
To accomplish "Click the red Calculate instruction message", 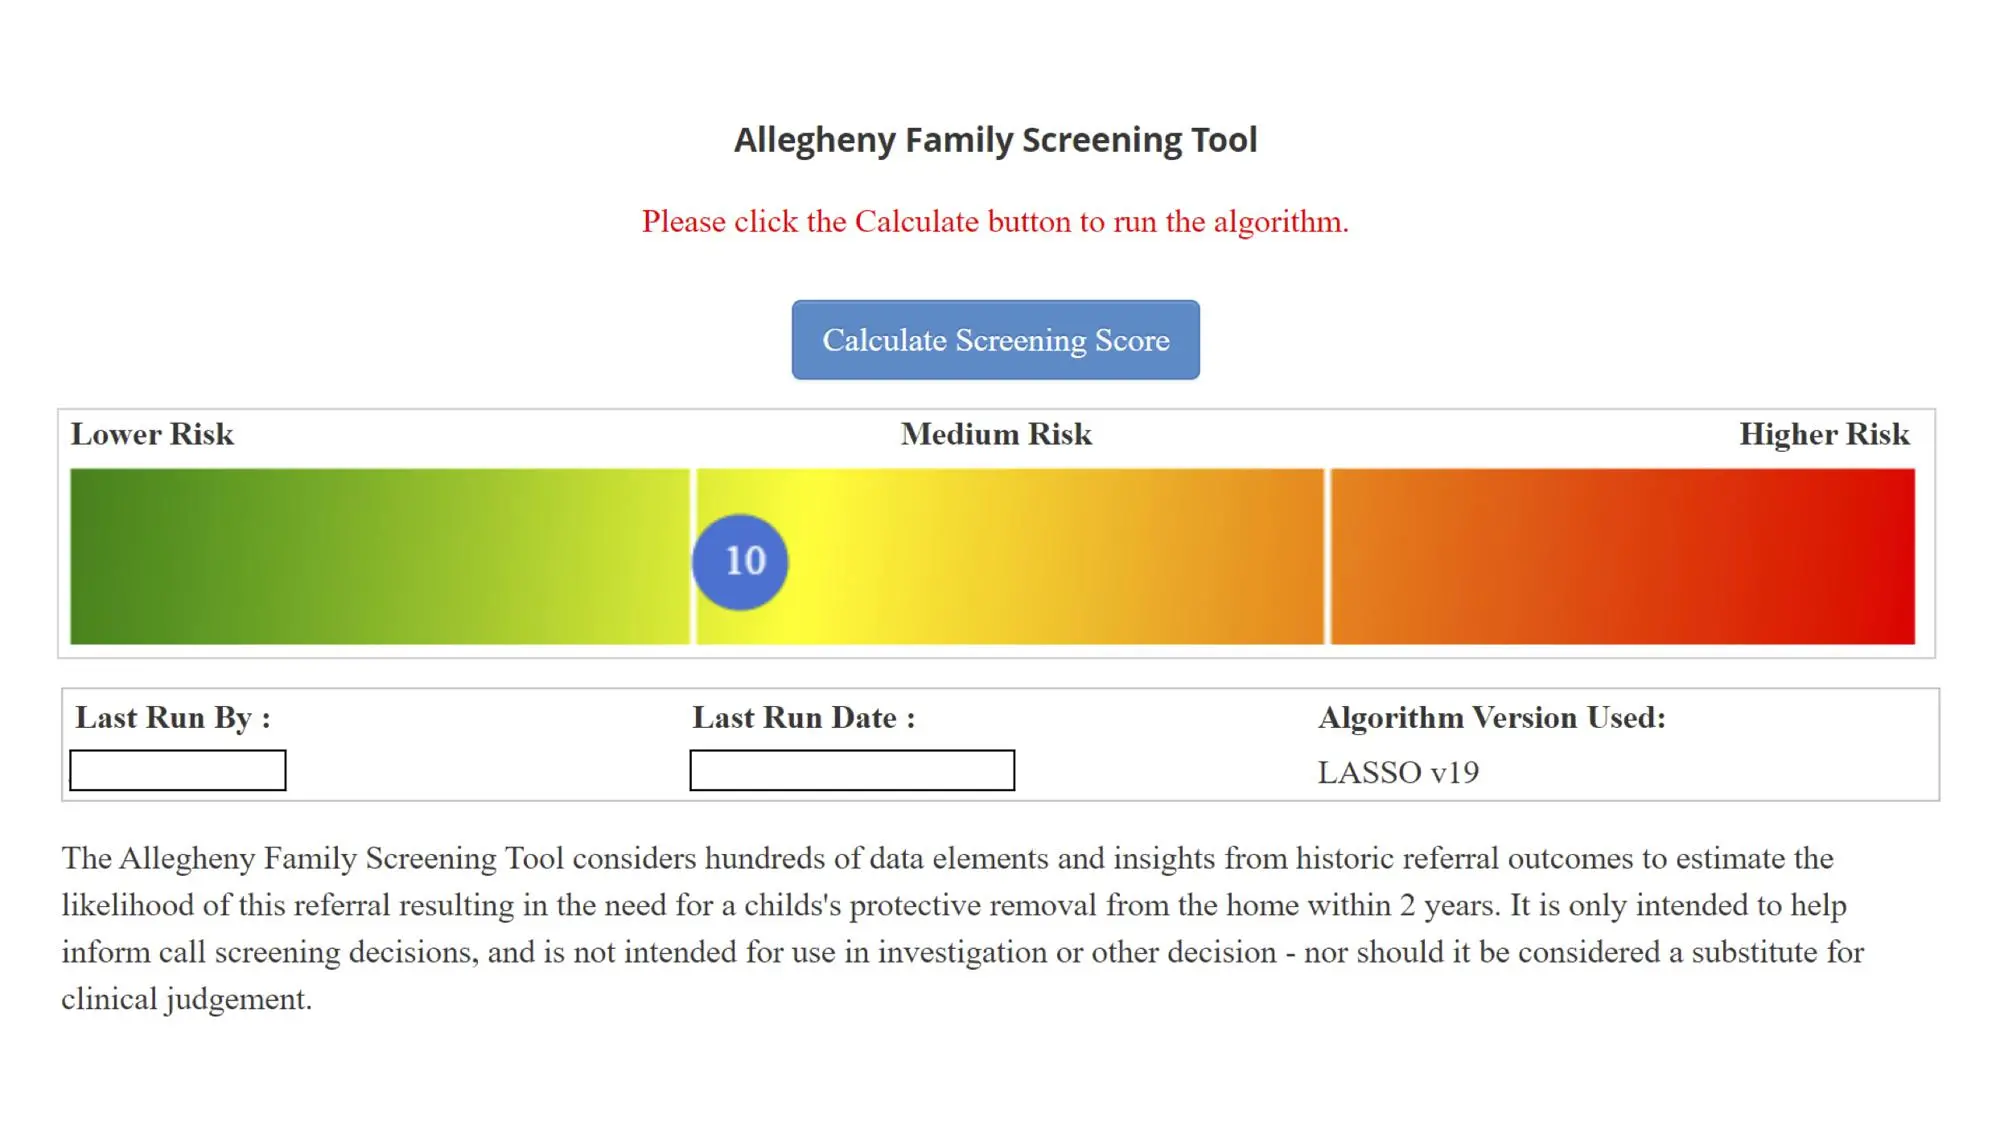I will 995,221.
